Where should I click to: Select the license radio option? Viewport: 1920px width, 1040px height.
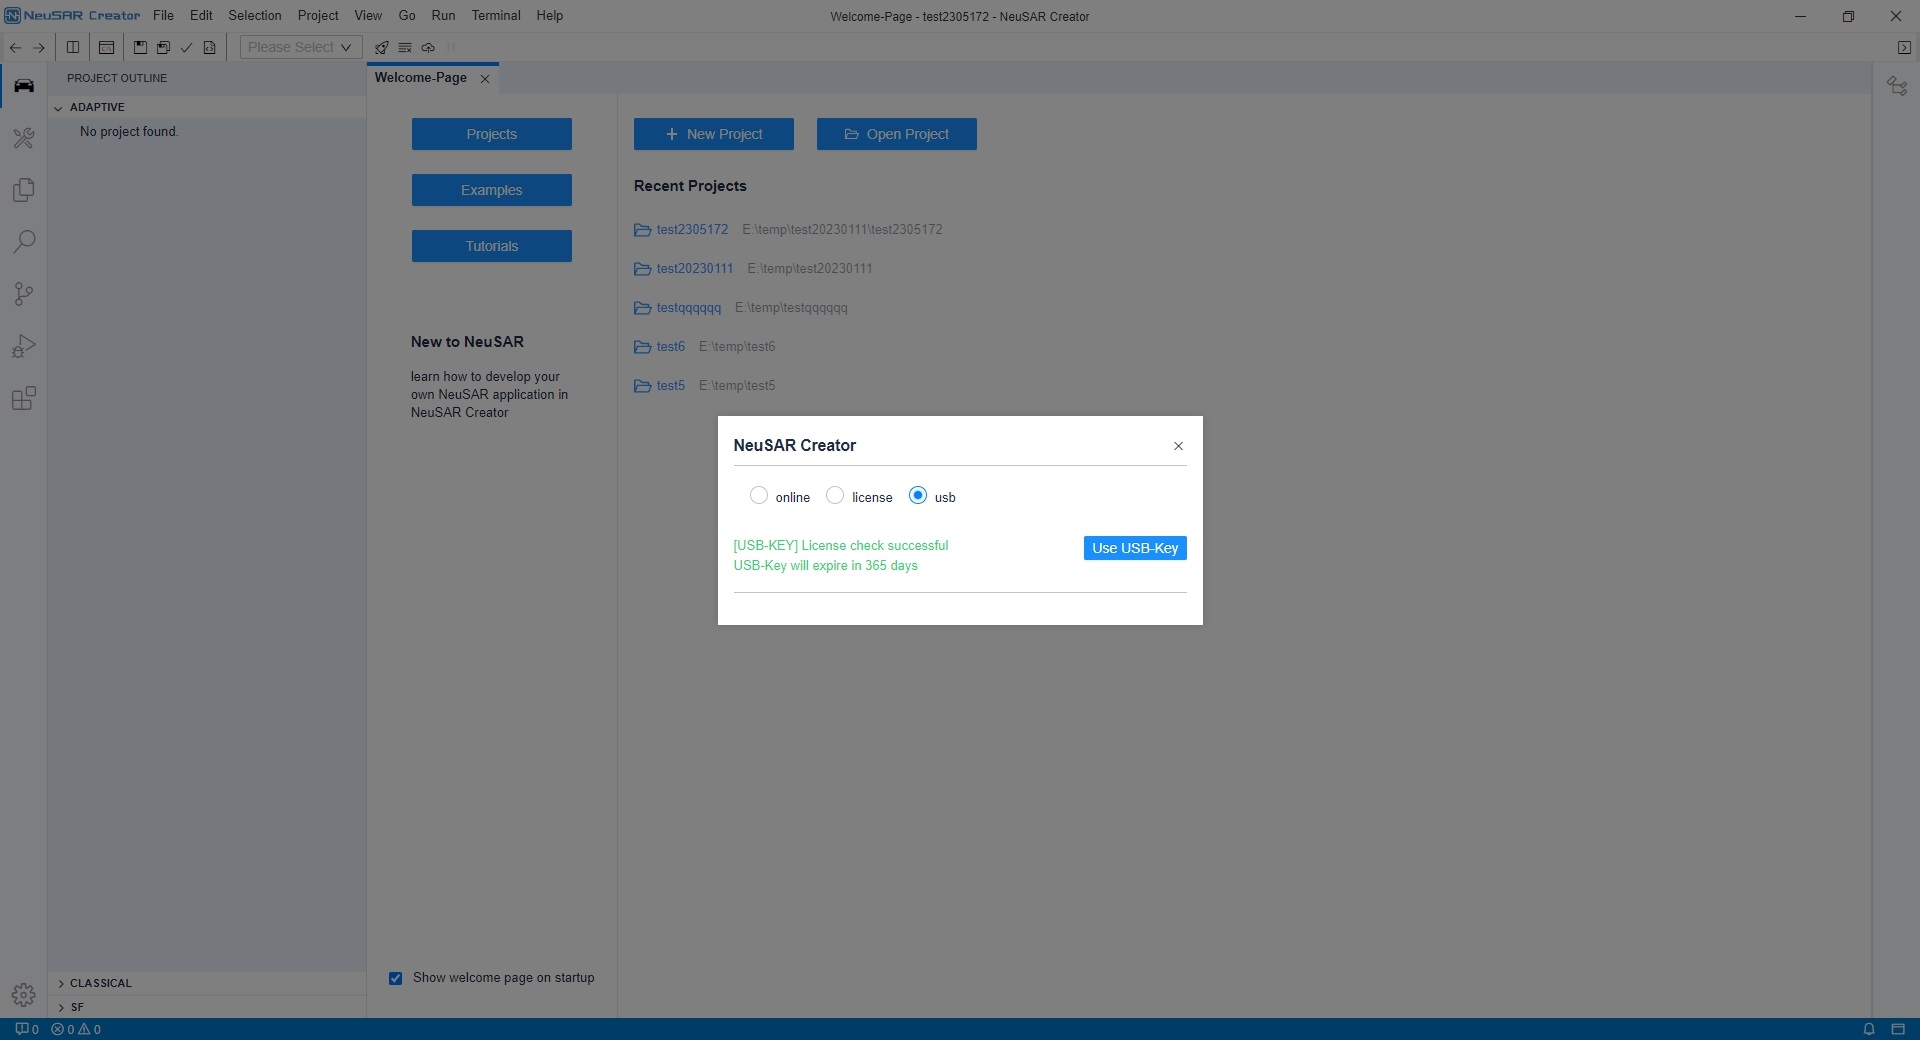pyautogui.click(x=835, y=496)
